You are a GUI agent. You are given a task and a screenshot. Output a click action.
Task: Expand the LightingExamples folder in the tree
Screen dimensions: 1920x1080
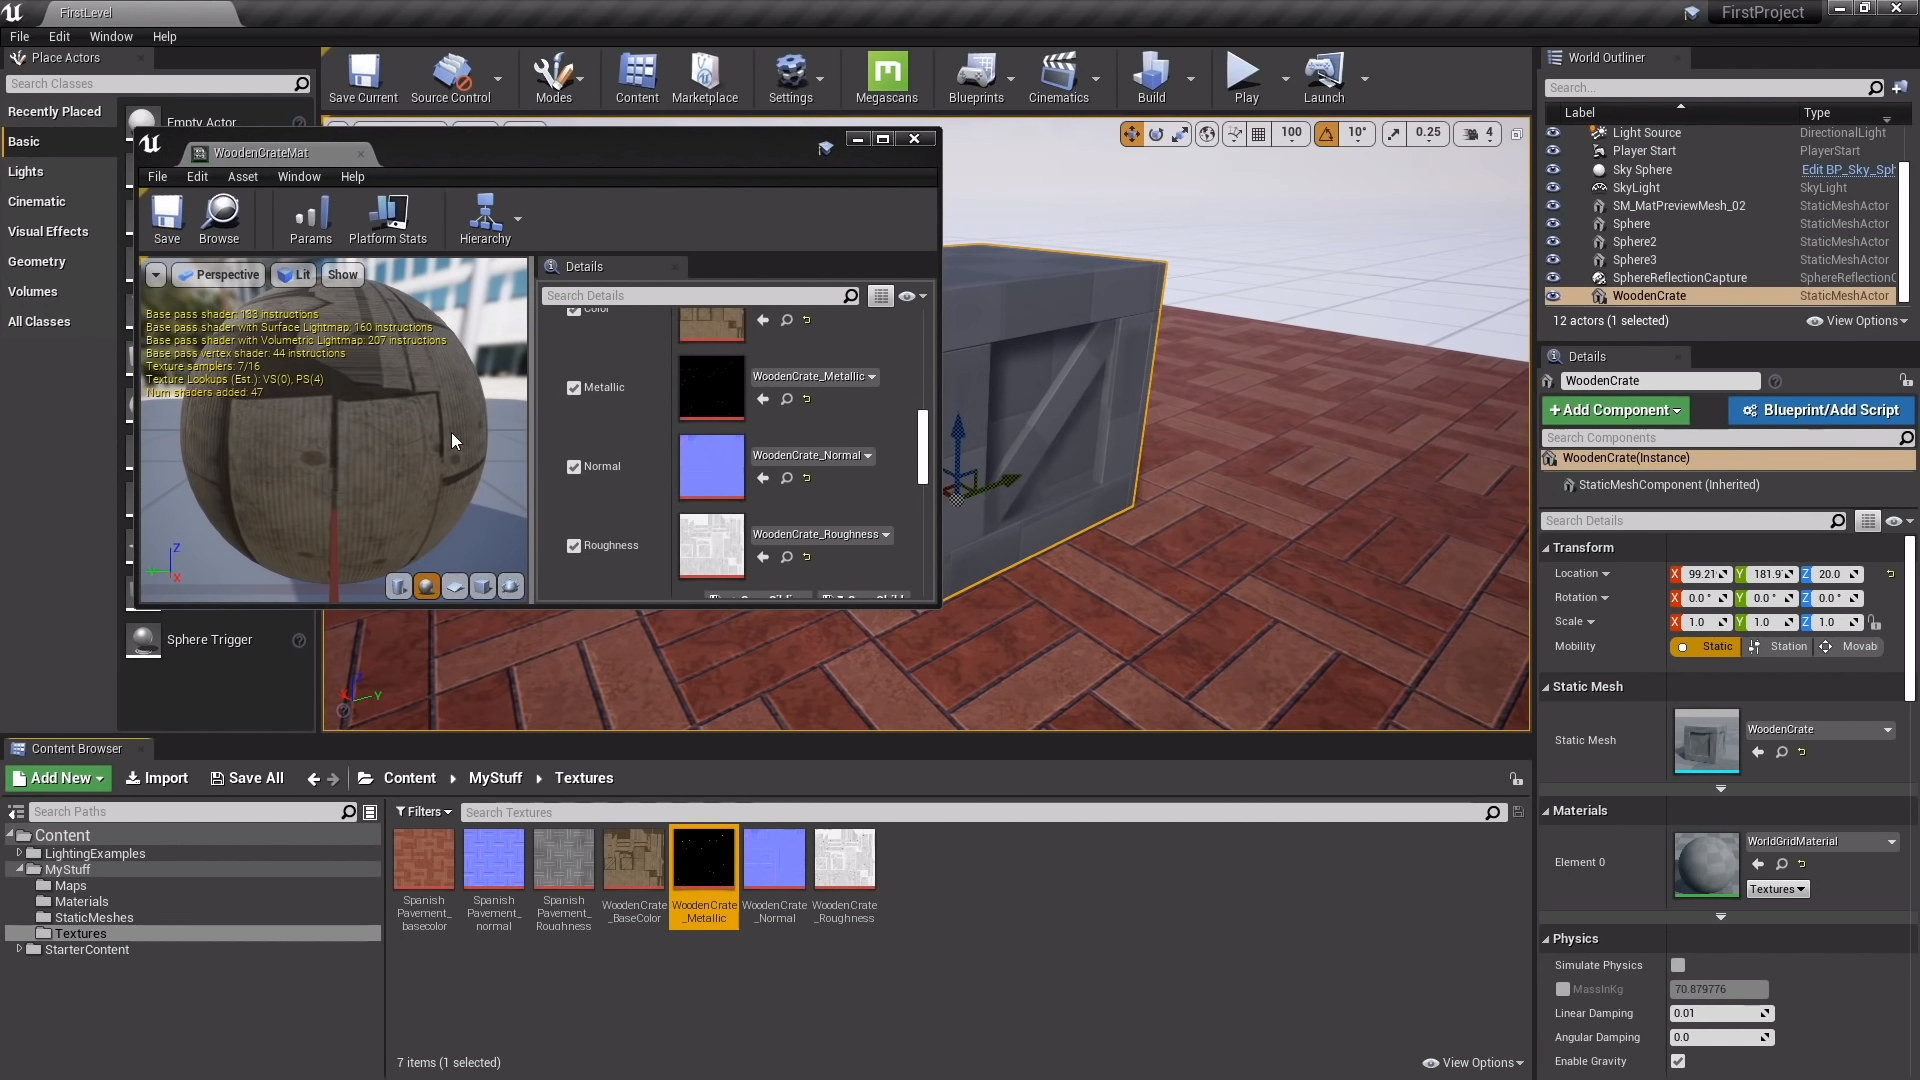point(19,853)
